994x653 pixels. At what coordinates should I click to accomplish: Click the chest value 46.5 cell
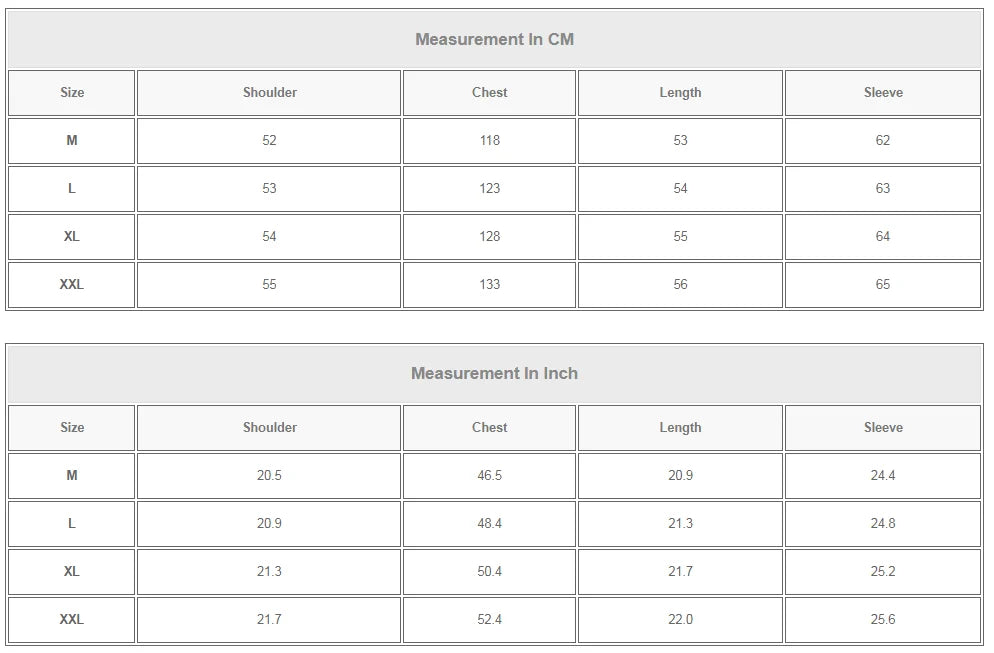point(489,476)
